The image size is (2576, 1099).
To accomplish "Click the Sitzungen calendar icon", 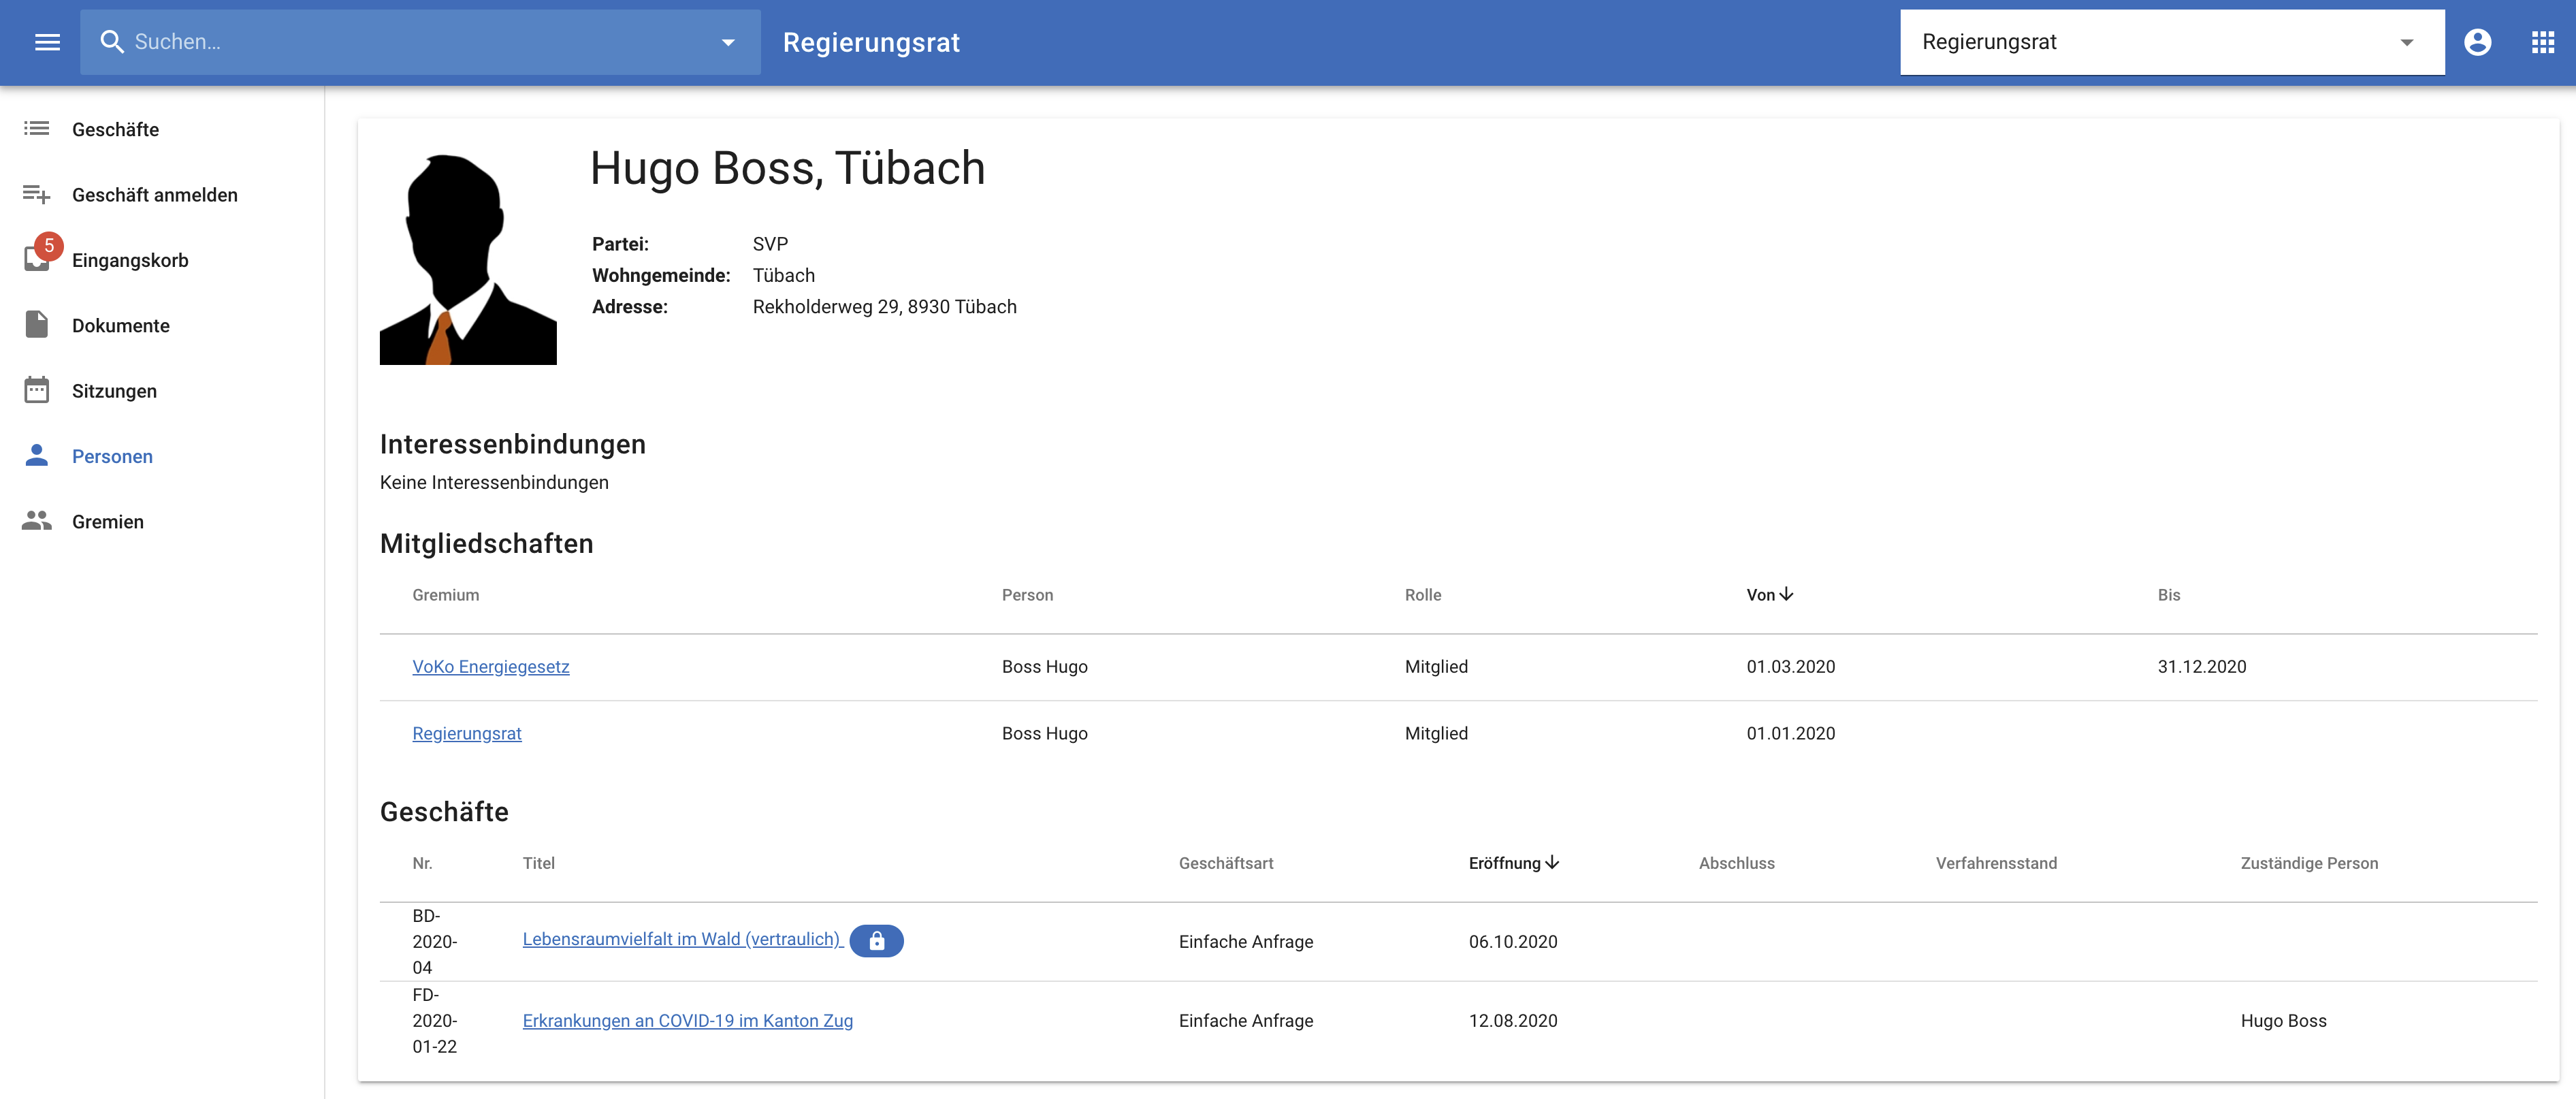I will coord(37,390).
